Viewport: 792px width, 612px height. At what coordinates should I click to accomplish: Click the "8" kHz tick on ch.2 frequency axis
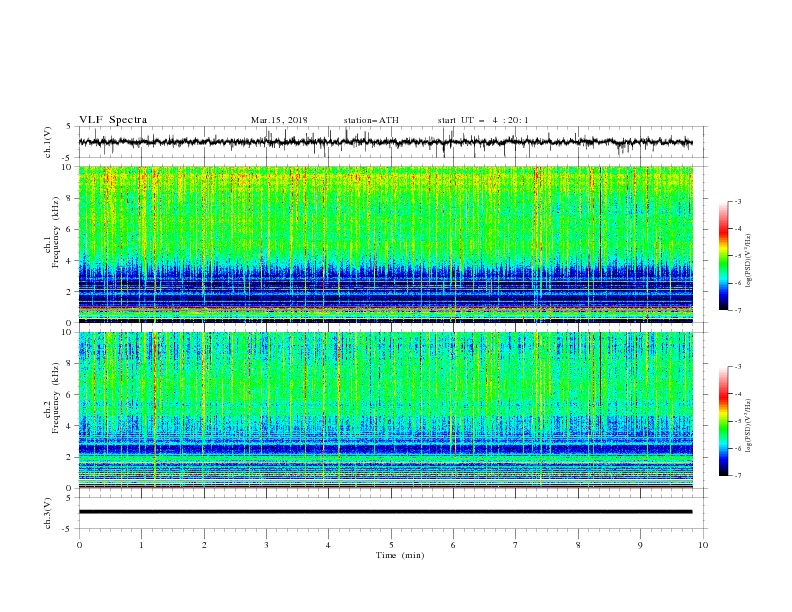(x=70, y=364)
